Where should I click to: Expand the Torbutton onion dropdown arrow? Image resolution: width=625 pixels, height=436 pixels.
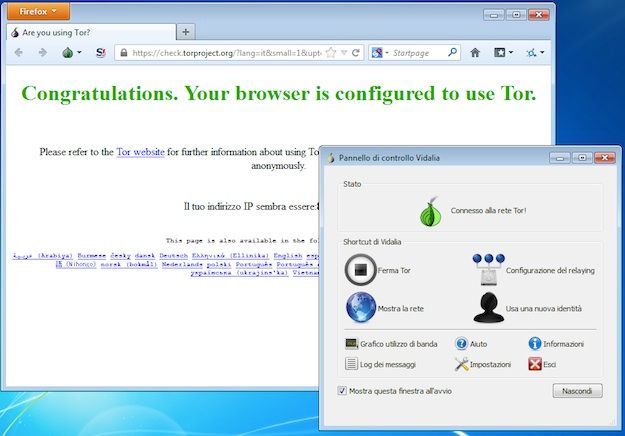tap(79, 52)
